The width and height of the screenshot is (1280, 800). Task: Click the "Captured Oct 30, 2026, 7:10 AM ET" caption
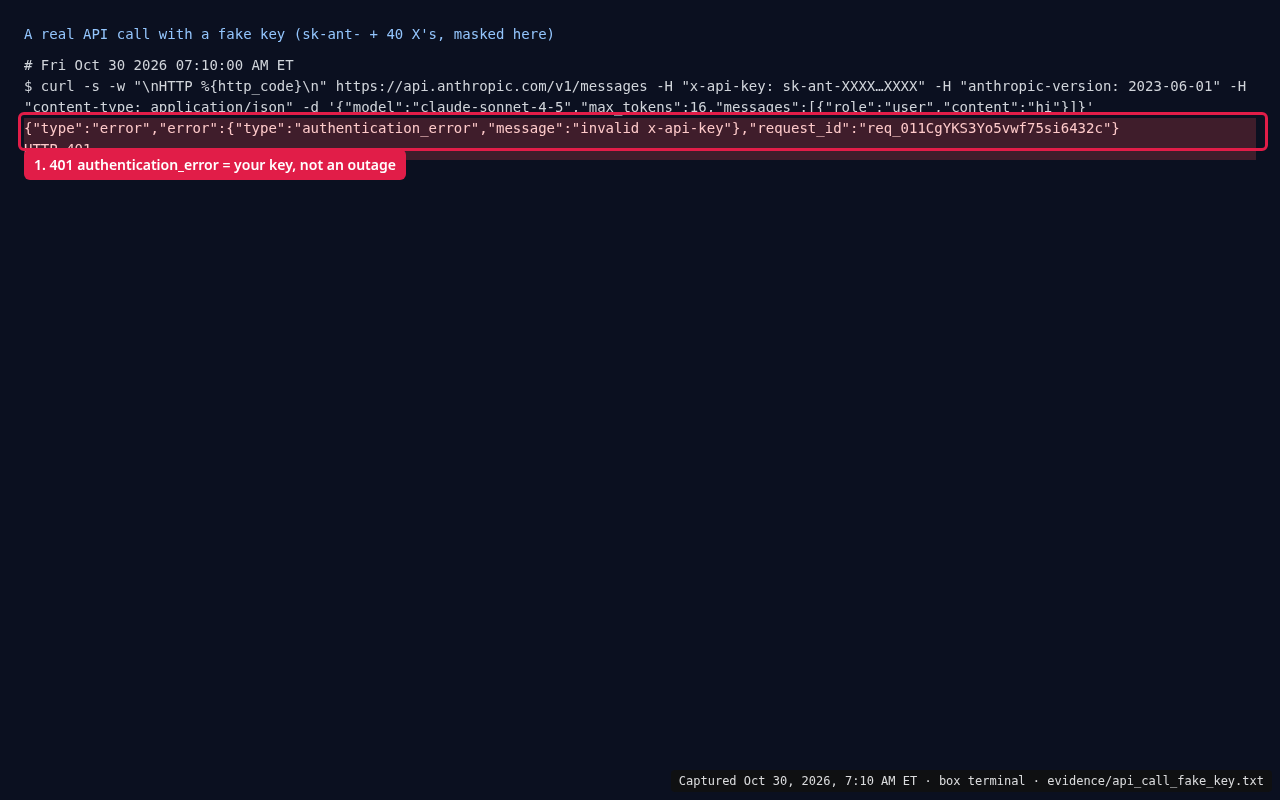click(x=798, y=781)
